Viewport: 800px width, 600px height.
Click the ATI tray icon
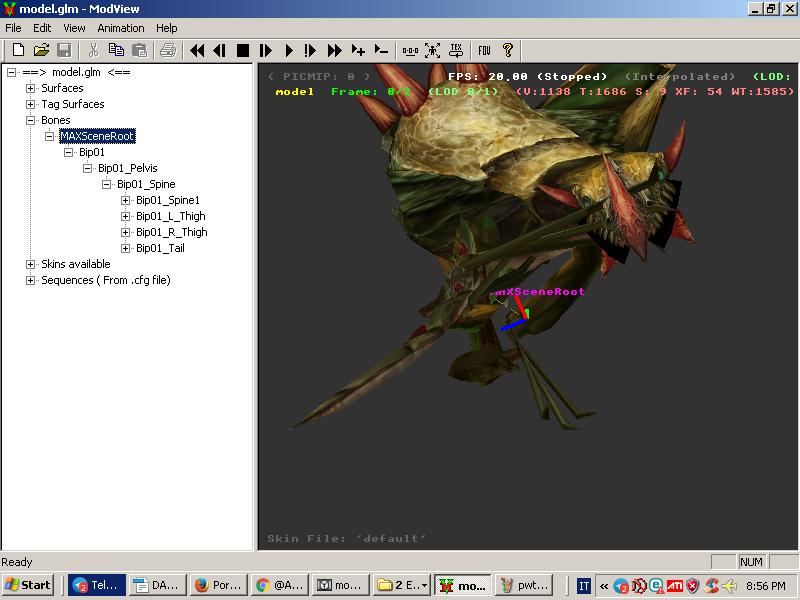tap(674, 586)
